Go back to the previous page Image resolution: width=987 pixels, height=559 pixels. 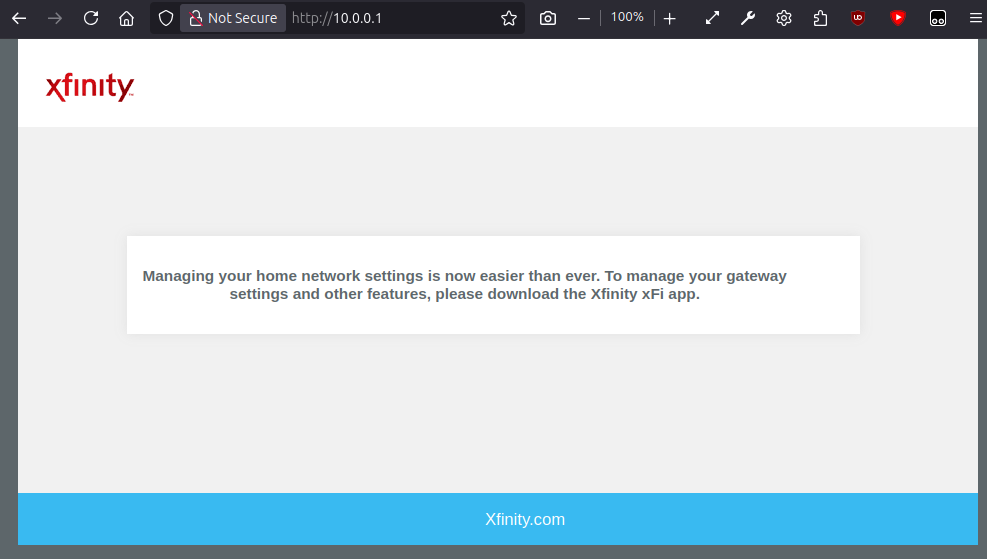click(19, 18)
